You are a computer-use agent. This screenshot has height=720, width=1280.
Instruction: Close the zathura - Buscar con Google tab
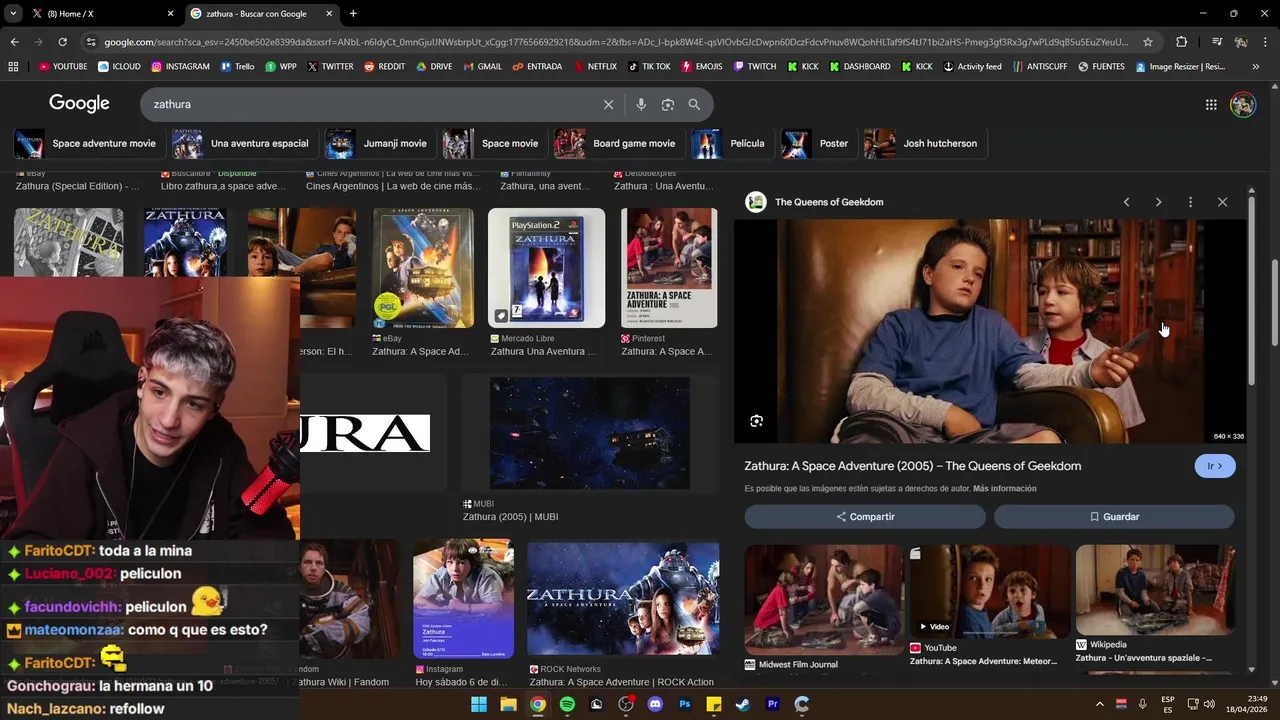[329, 14]
